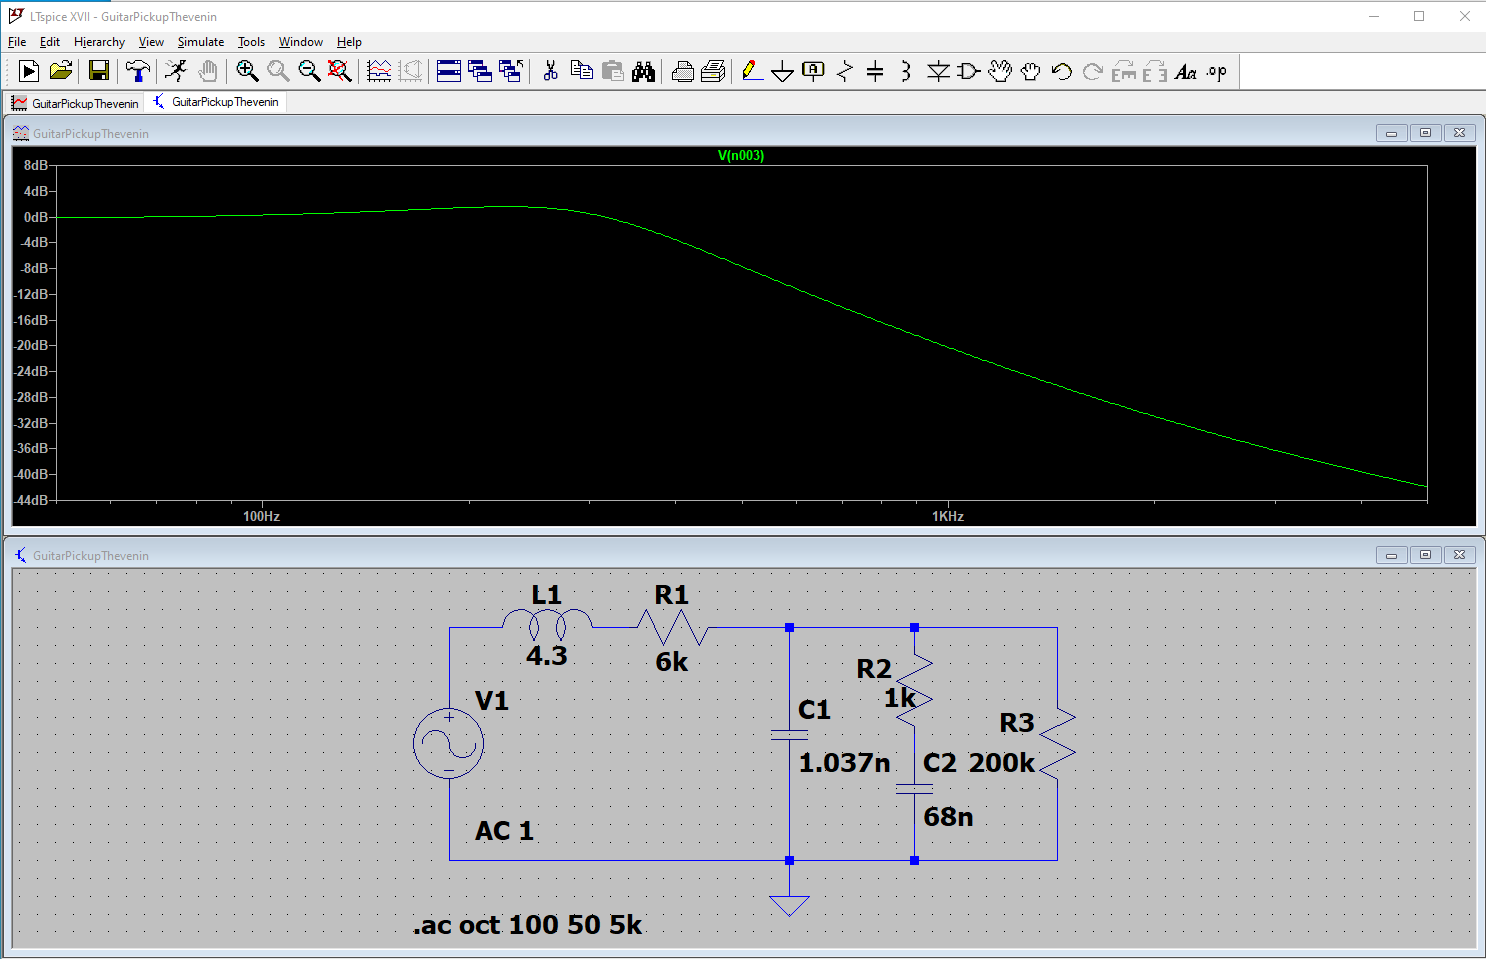The image size is (1486, 959).
Task: Click the V(n003) trace label
Action: pyautogui.click(x=740, y=155)
